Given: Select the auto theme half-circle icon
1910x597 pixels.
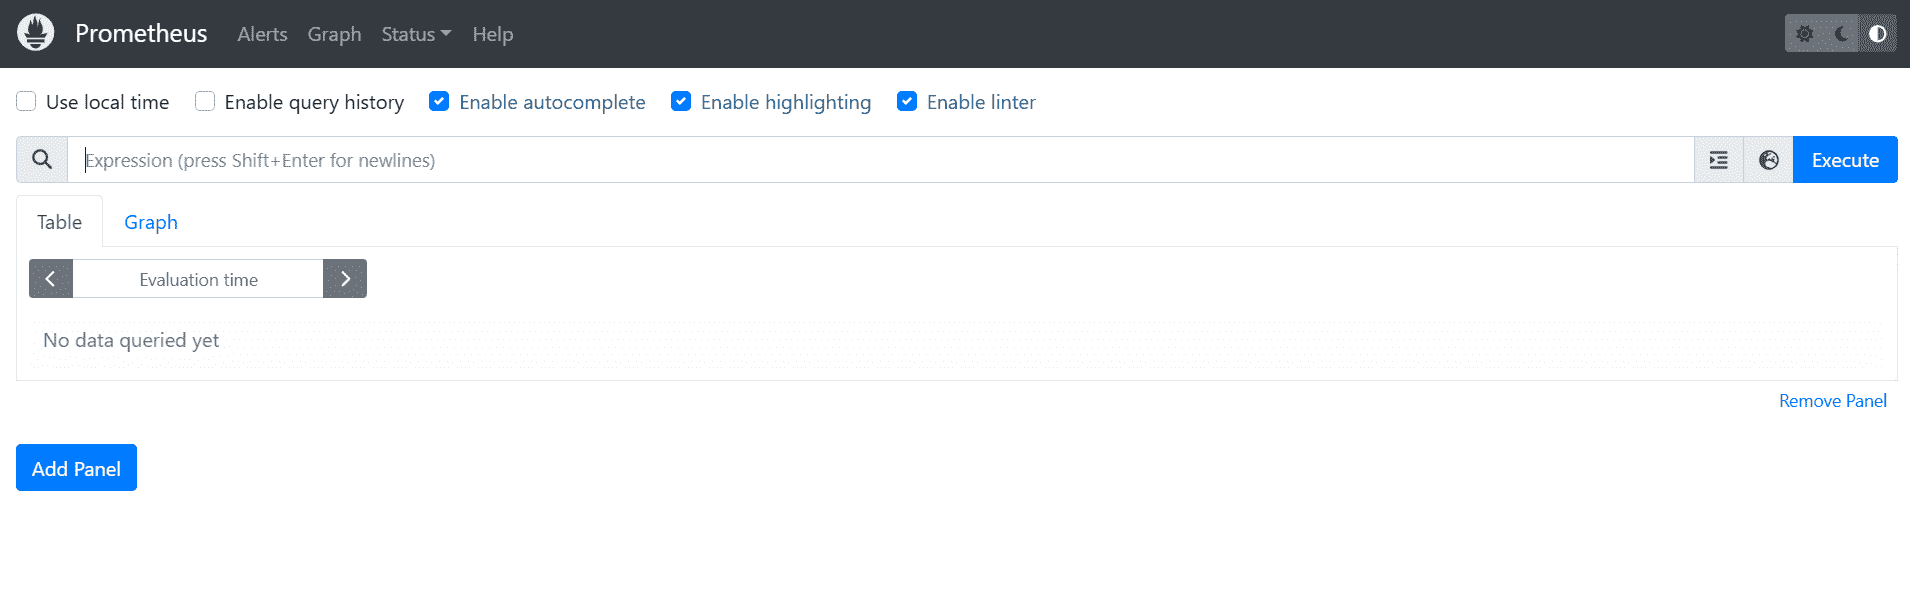Looking at the screenshot, I should pyautogui.click(x=1876, y=32).
